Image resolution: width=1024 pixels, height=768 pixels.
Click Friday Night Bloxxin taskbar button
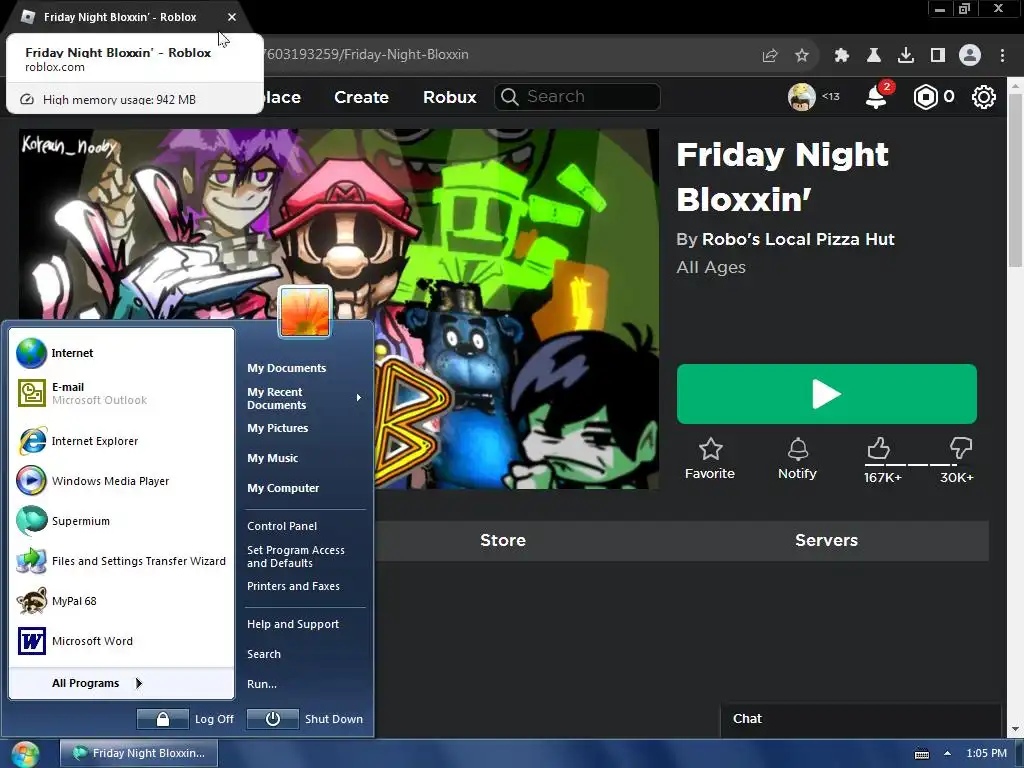click(x=139, y=754)
